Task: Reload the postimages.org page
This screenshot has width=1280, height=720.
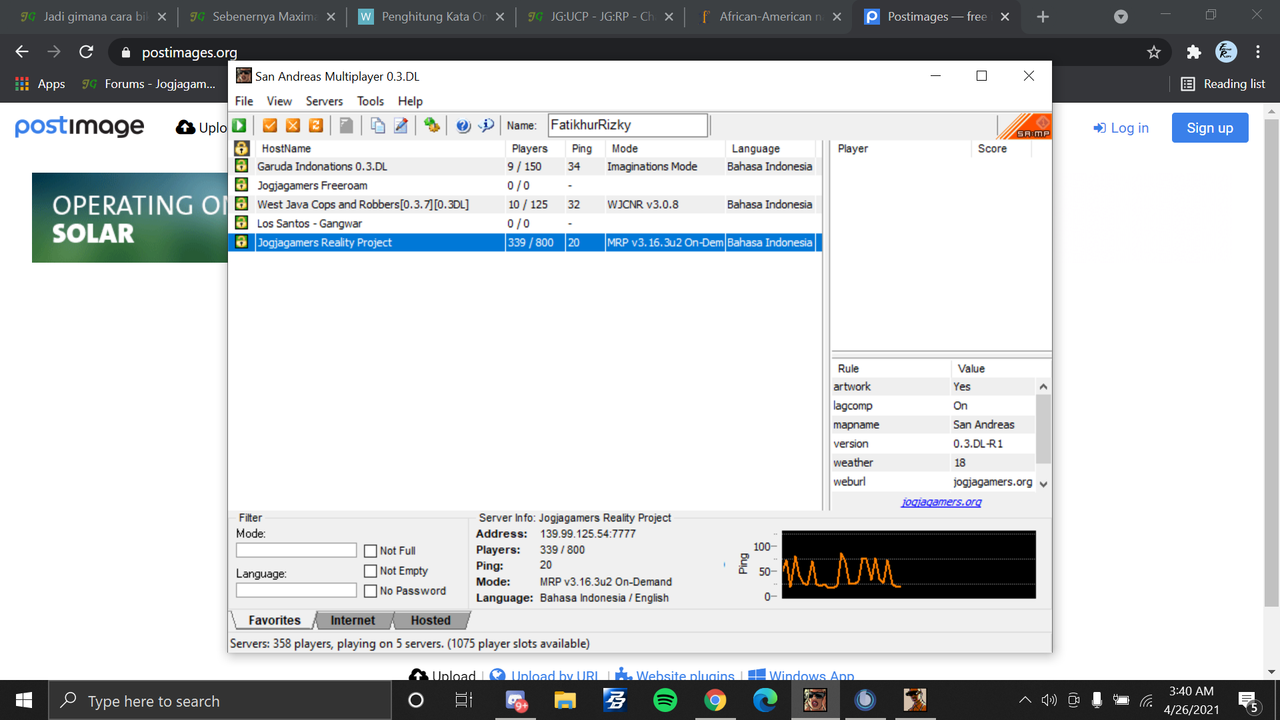Action: (x=86, y=52)
